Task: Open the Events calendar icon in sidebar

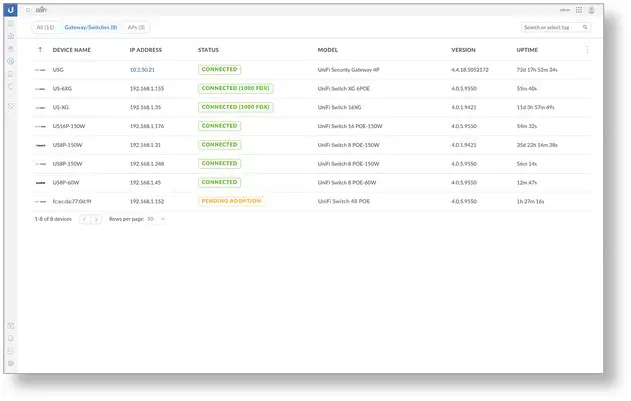Action: [x=11, y=325]
